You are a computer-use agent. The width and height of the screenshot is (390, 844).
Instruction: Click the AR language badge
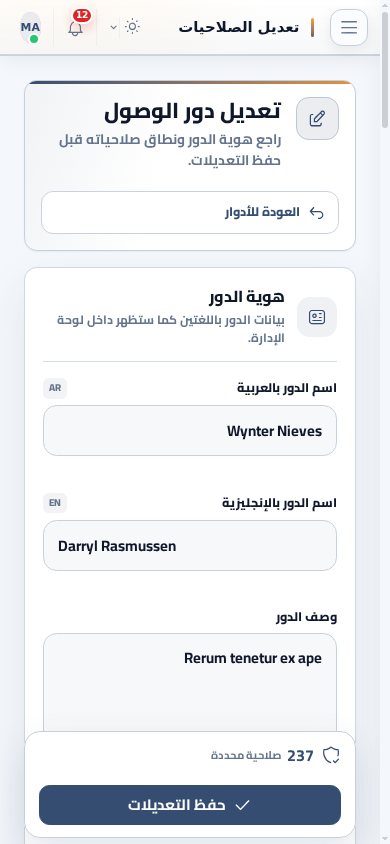click(x=55, y=388)
